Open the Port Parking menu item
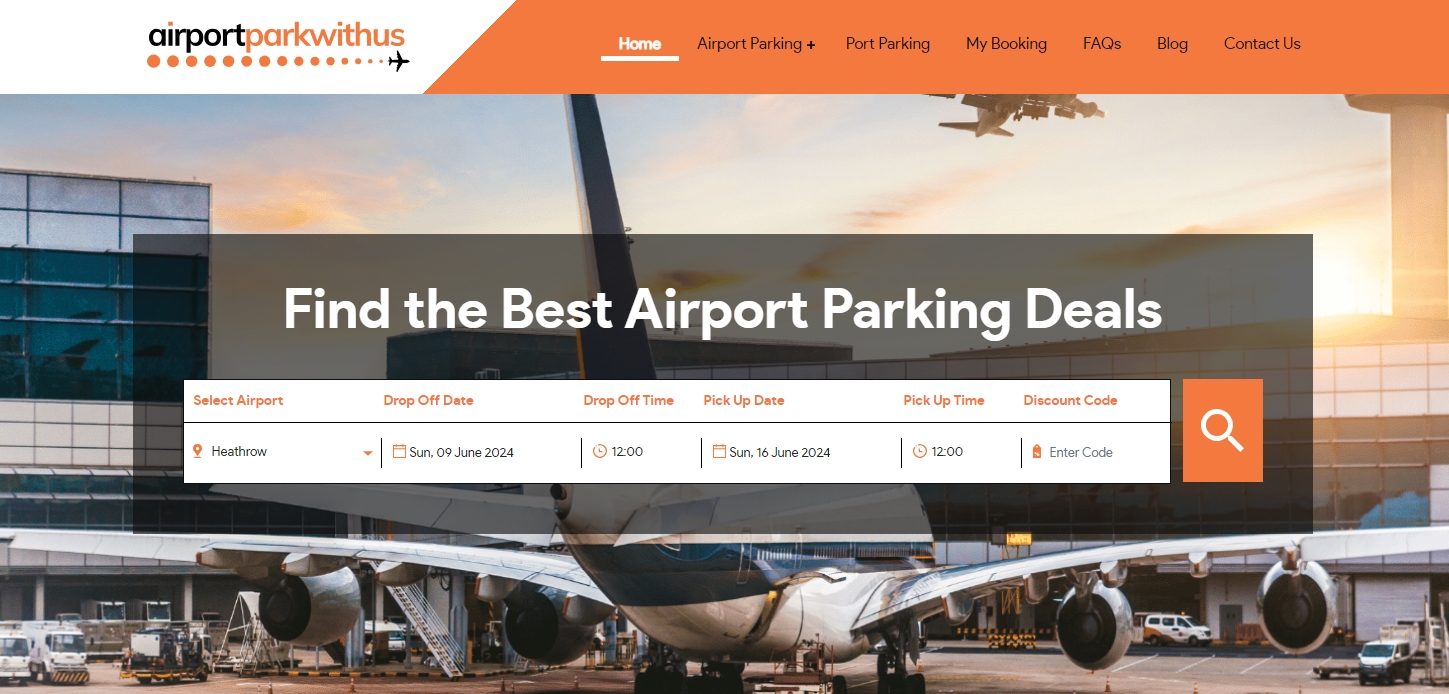 click(x=888, y=43)
